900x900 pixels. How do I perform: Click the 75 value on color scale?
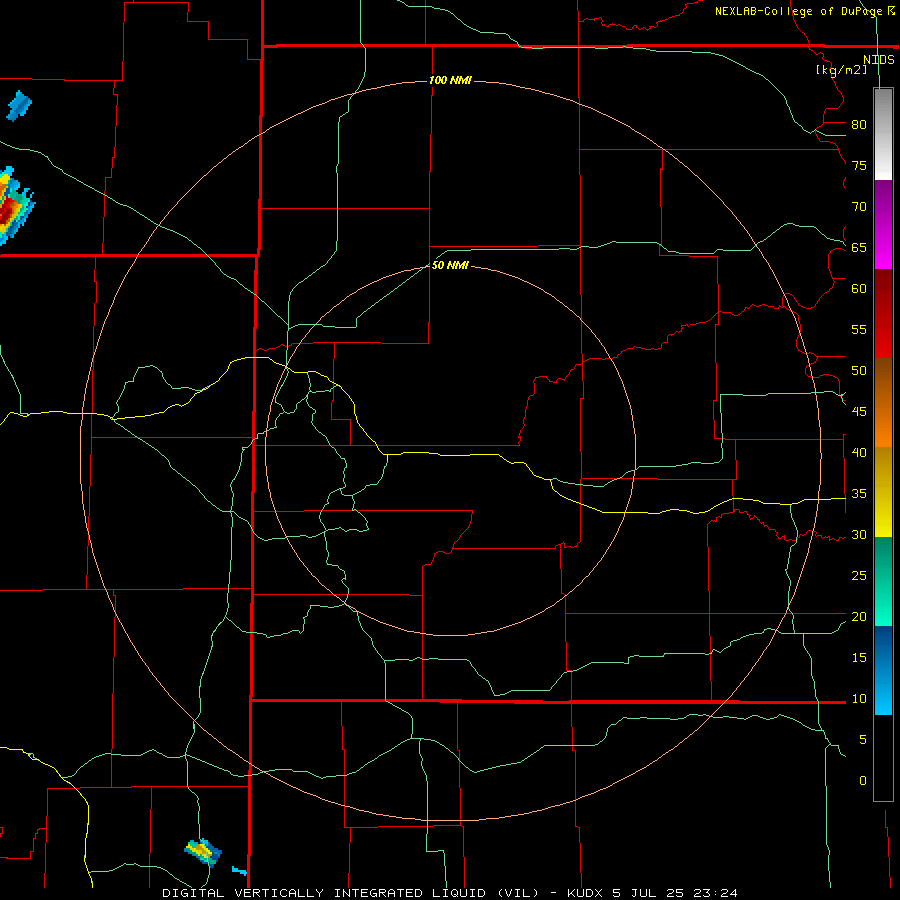pyautogui.click(x=859, y=165)
